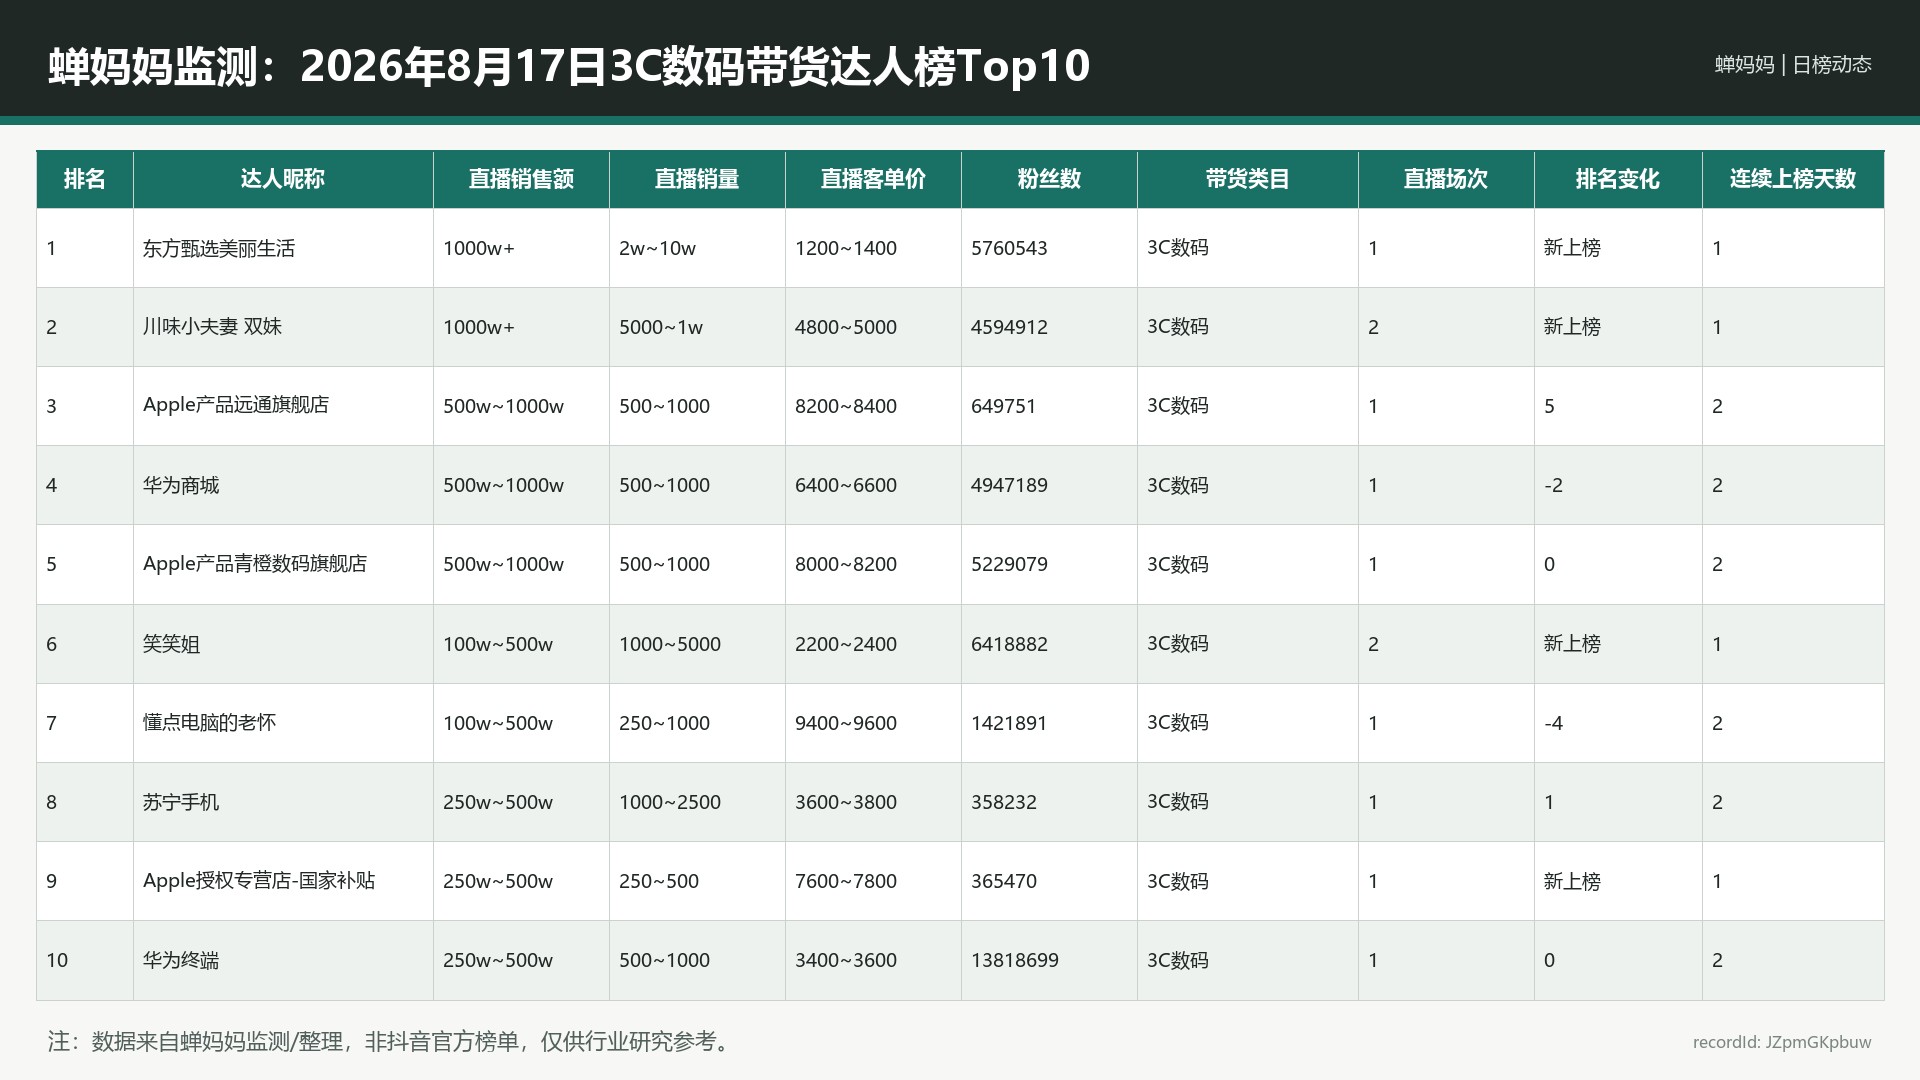Click the 连续上榜天数 column header
The height and width of the screenshot is (1080, 1920).
(1793, 179)
